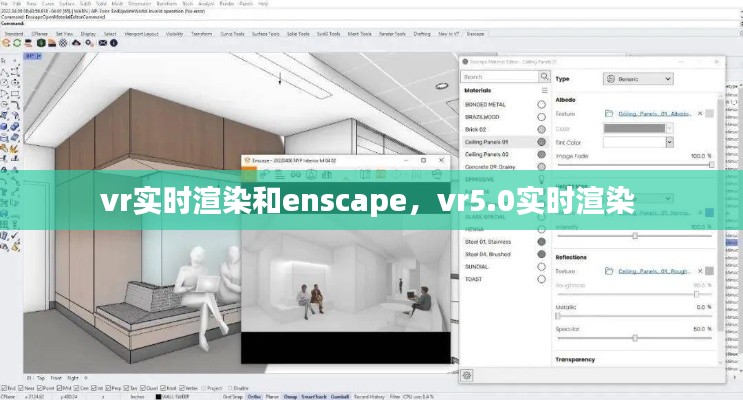This screenshot has height=400, width=743.
Task: Click the Specular slider track
Action: point(634,337)
